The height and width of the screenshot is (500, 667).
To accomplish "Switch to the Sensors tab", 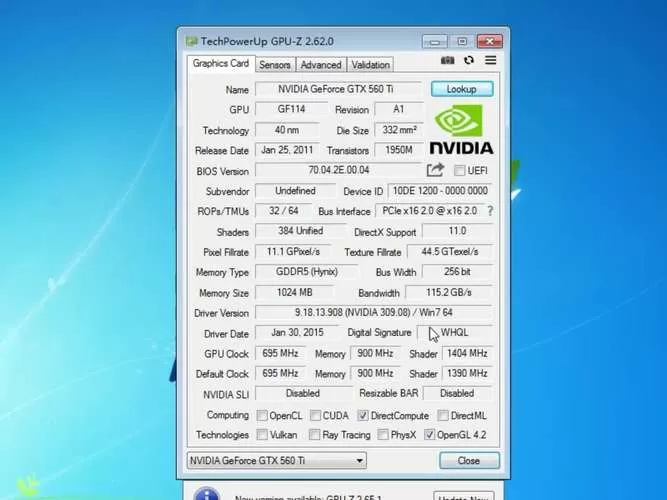I will click(x=275, y=65).
